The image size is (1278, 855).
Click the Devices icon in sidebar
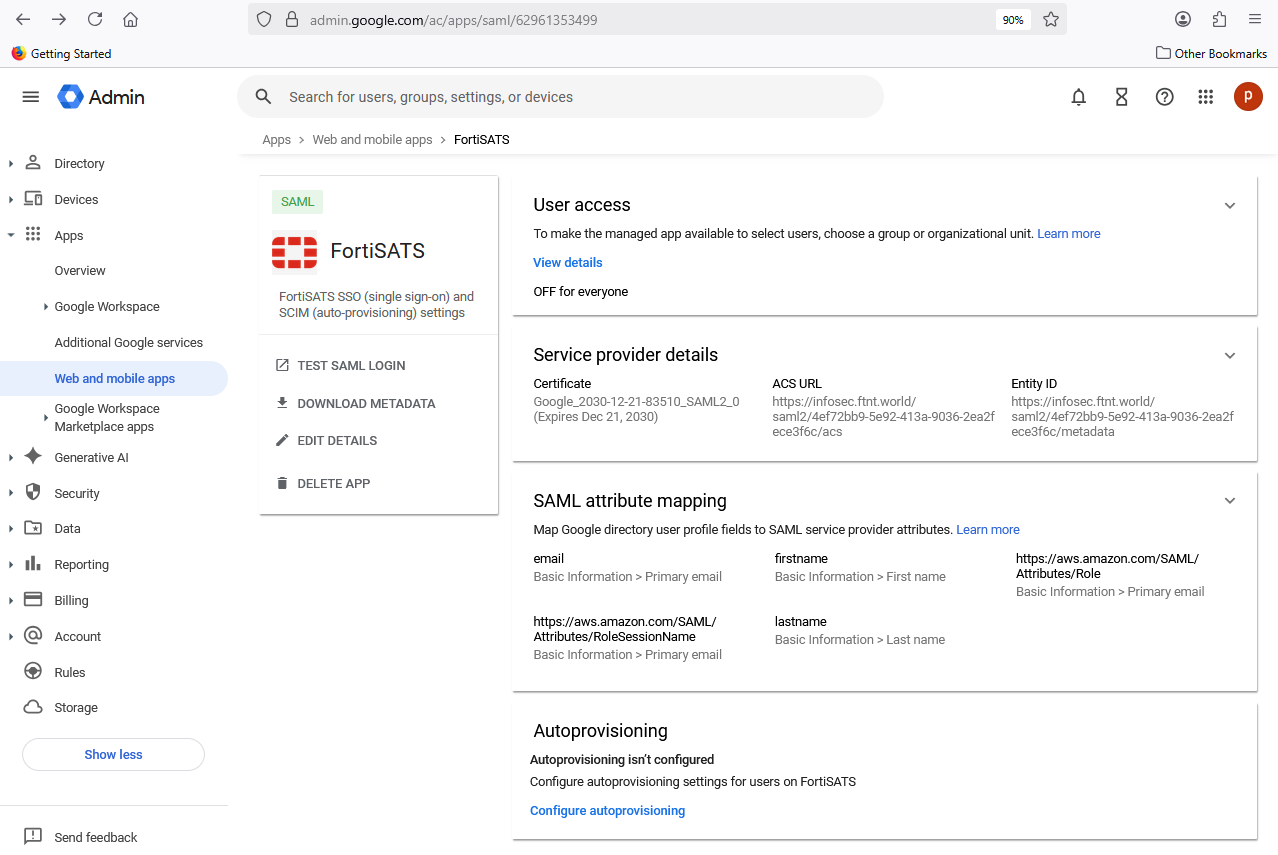[x=33, y=199]
